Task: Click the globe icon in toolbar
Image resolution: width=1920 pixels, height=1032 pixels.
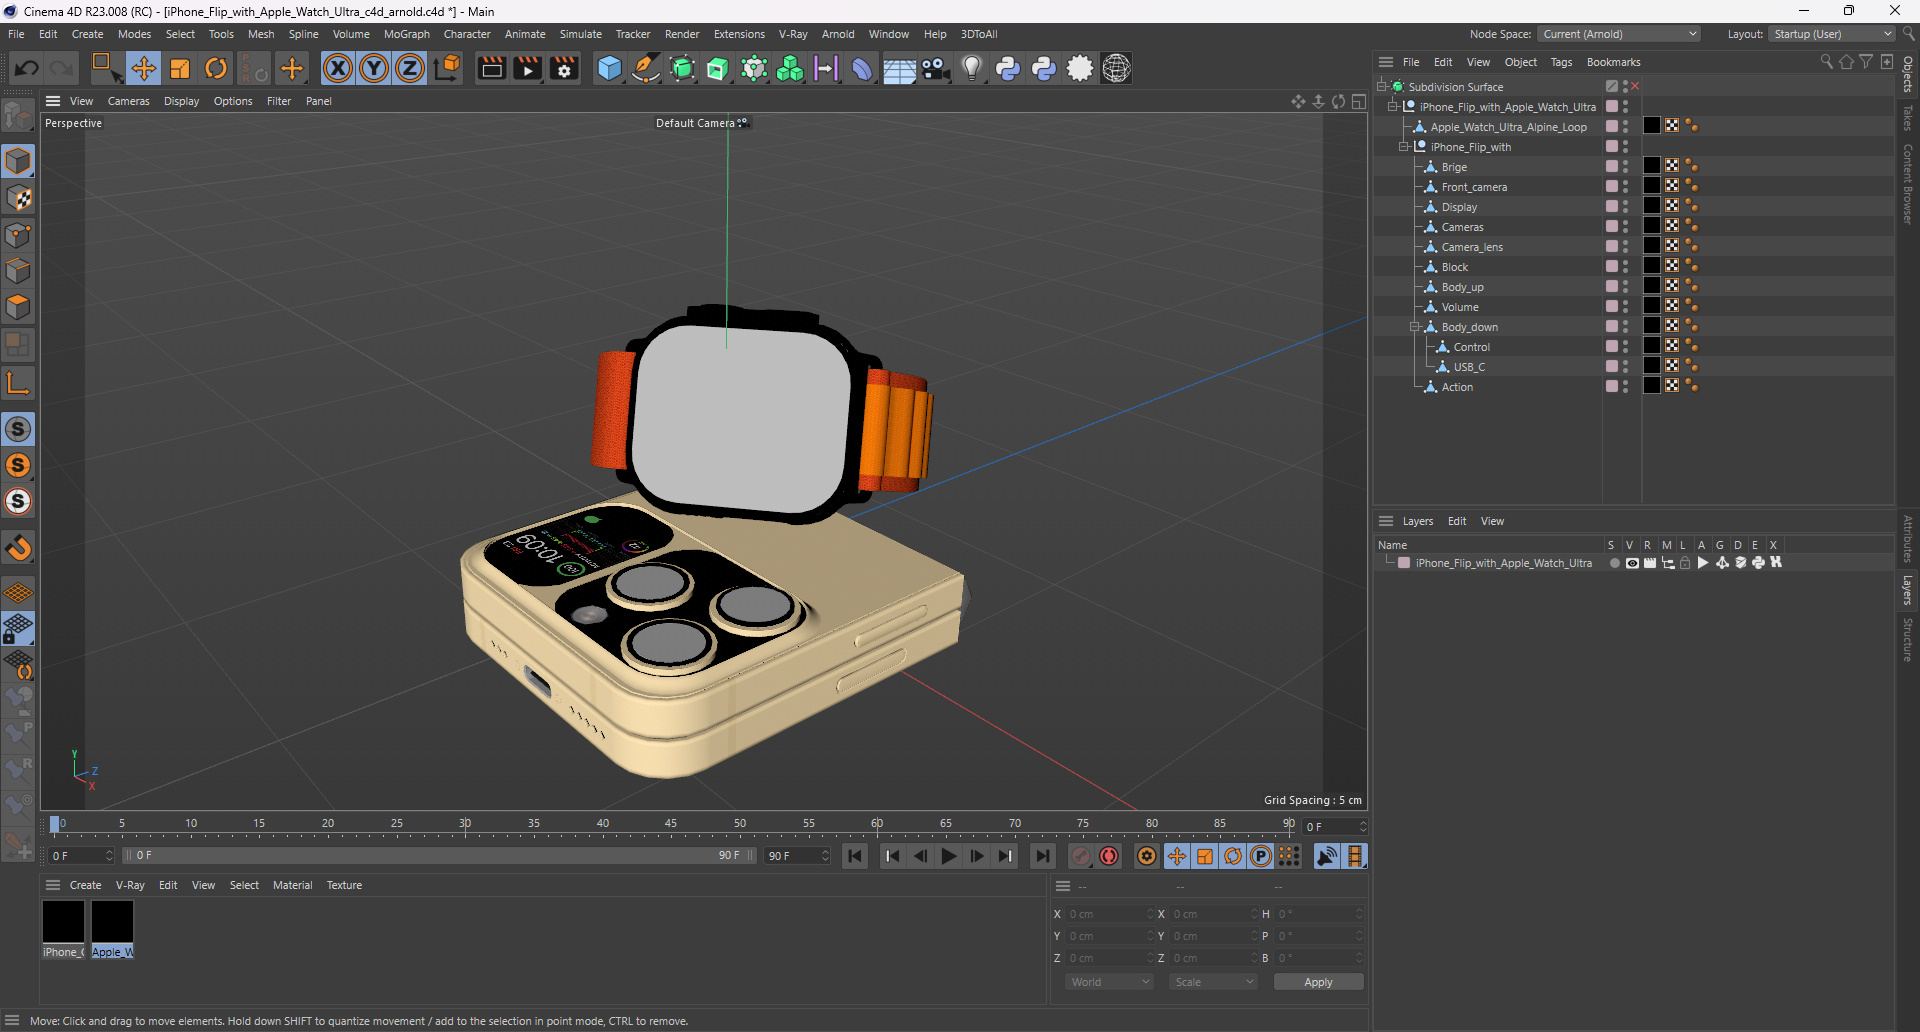Action: click(1117, 68)
